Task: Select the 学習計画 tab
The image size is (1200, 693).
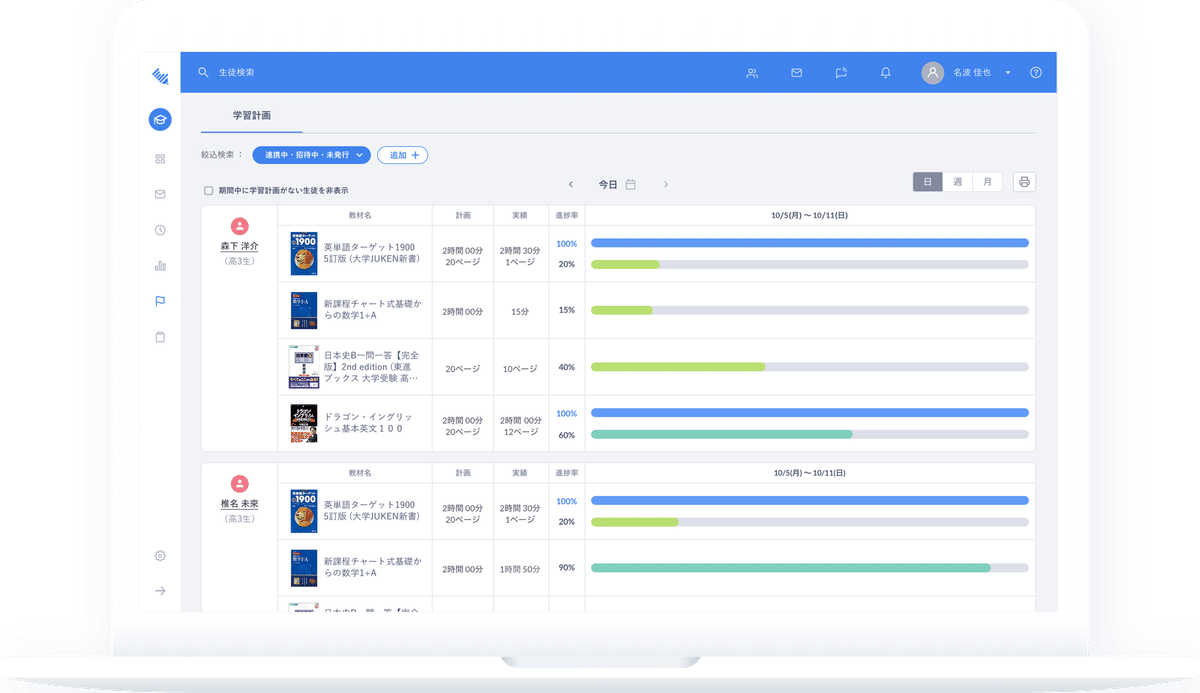Action: 252,116
